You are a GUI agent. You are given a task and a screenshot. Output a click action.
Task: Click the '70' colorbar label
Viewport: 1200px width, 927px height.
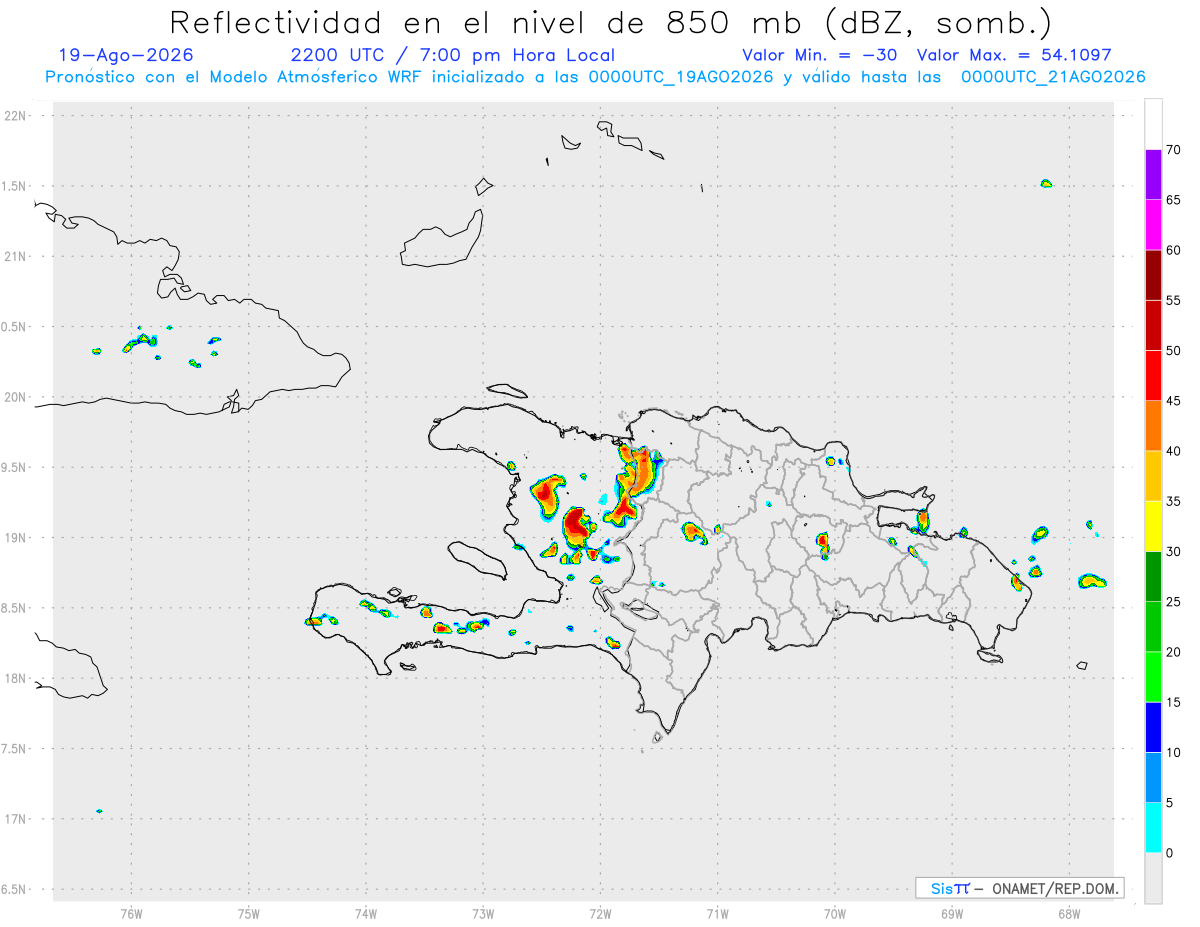coord(1174,150)
